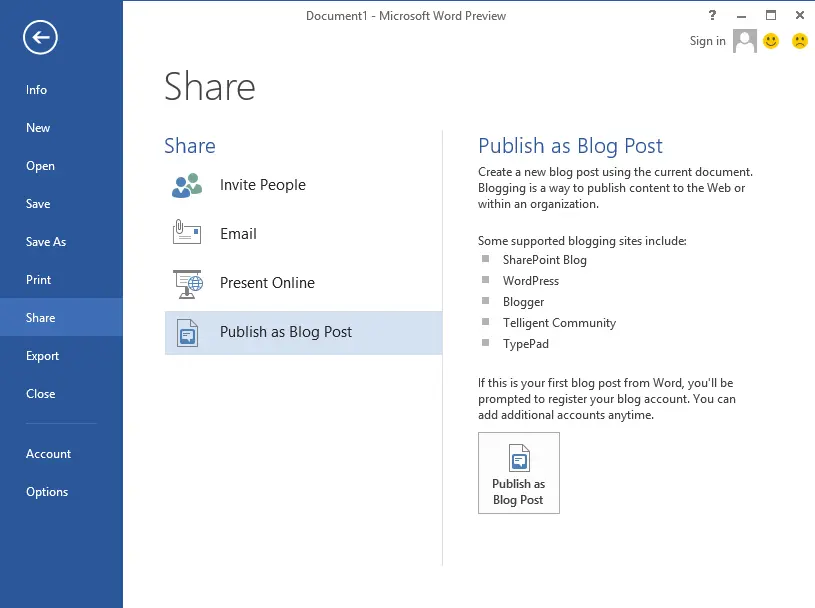Send a smile with the happy face icon
The width and height of the screenshot is (815, 608).
(x=771, y=41)
